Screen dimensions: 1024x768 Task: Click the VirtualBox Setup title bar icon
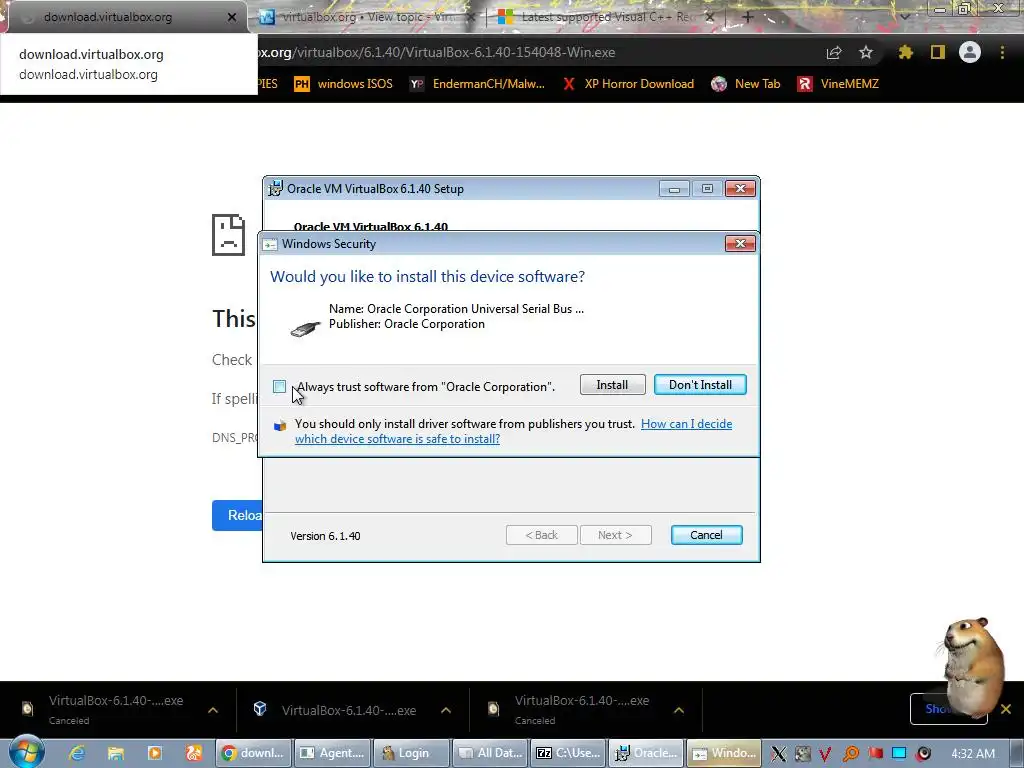coord(276,188)
